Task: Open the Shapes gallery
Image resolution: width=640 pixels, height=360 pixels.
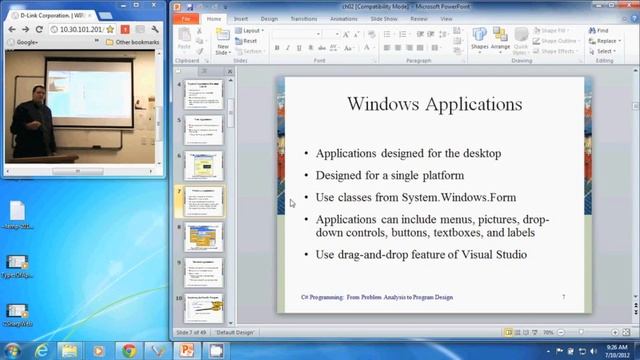Action: pos(480,39)
